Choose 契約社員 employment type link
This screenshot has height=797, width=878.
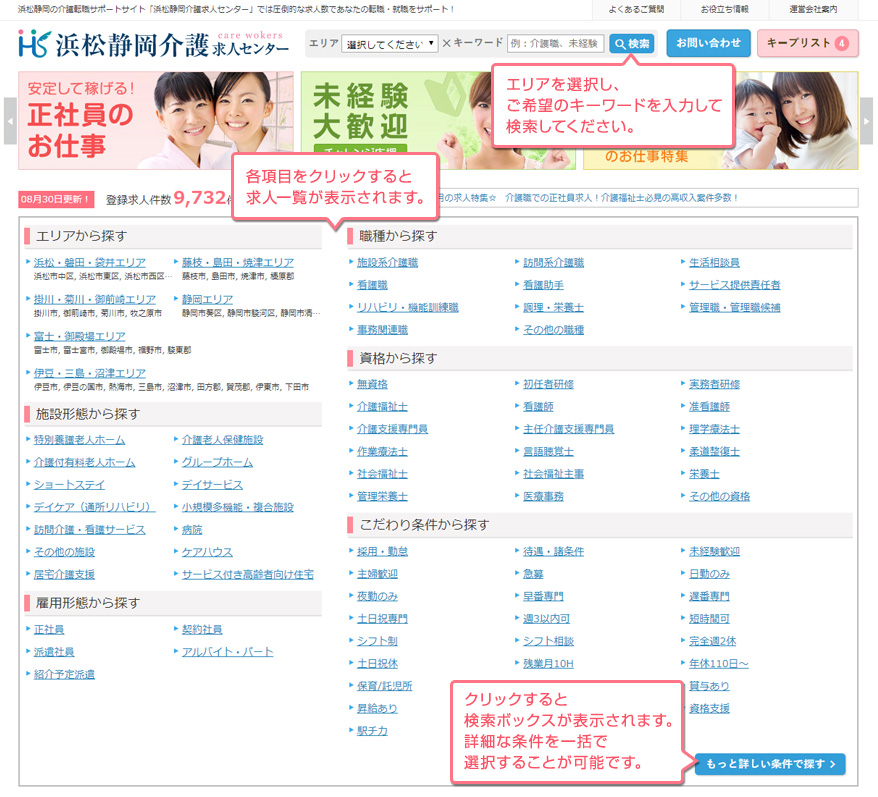(x=202, y=629)
